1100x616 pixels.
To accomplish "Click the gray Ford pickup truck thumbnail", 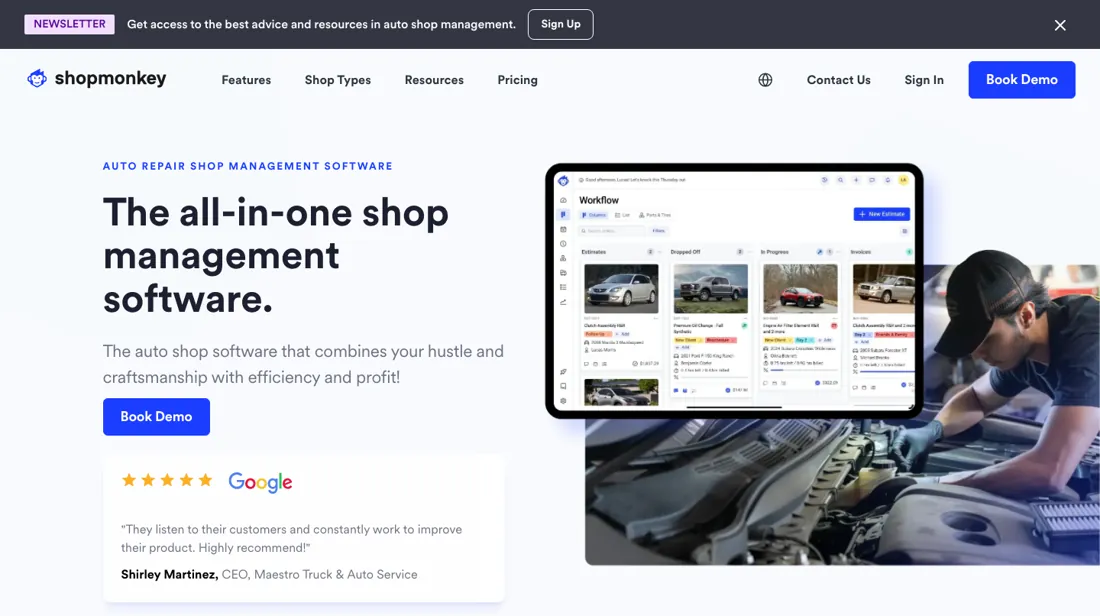I will (x=711, y=288).
